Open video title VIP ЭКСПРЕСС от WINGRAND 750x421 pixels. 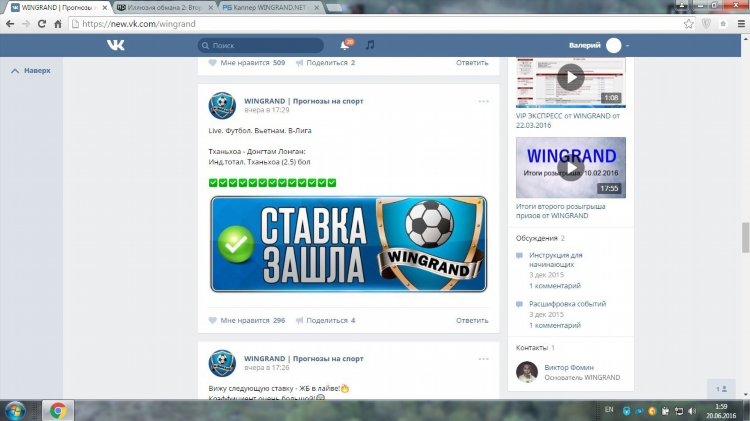568,121
